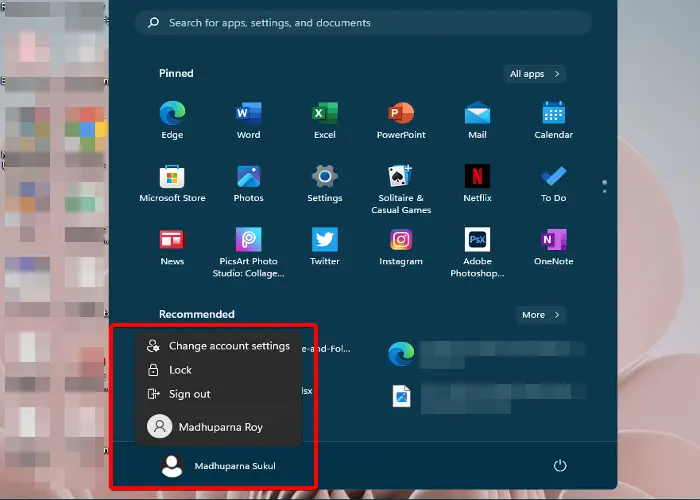Choose Sign out in account menu
Viewport: 700px width, 500px height.
219,394
